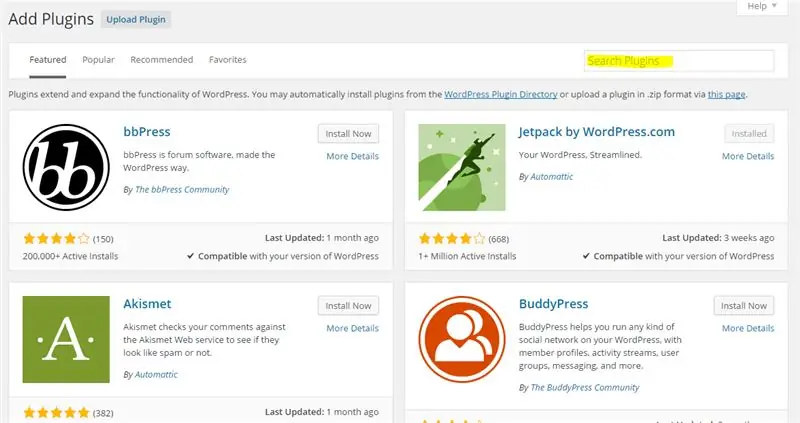Click the Jetpack star rating
The height and width of the screenshot is (423, 800).
[452, 238]
